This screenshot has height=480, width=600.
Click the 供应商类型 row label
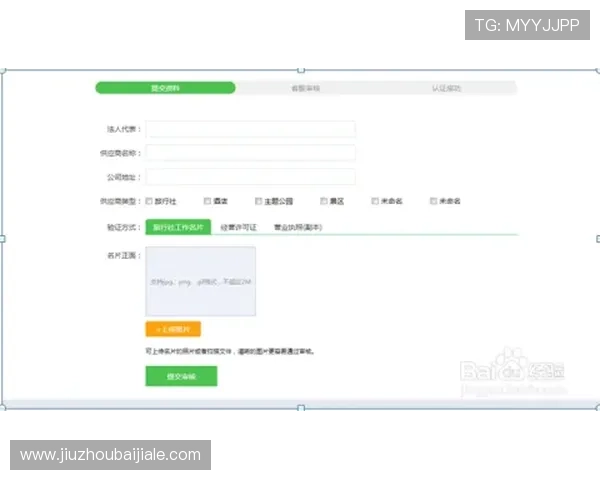tap(121, 201)
